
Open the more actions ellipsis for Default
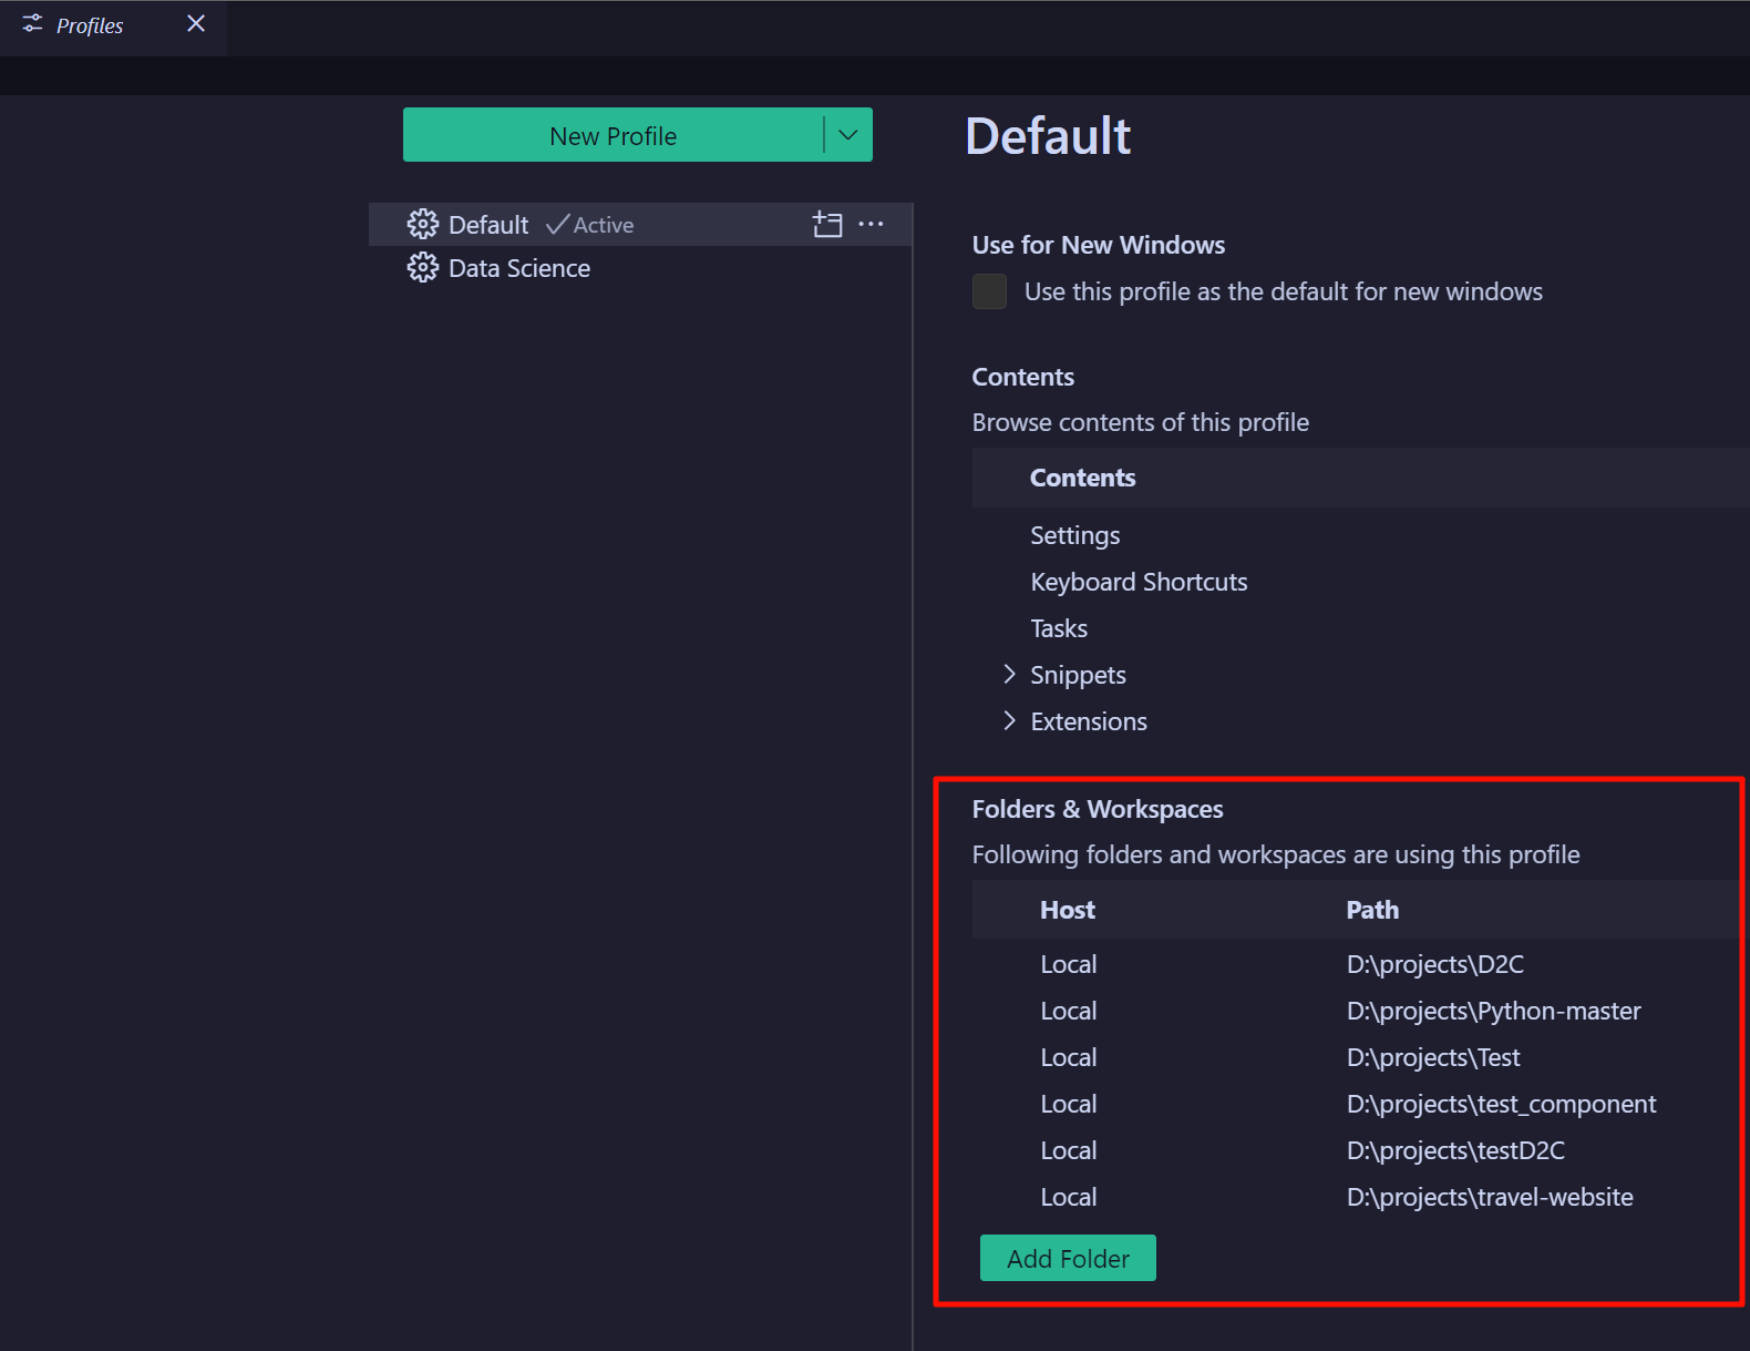tap(870, 224)
